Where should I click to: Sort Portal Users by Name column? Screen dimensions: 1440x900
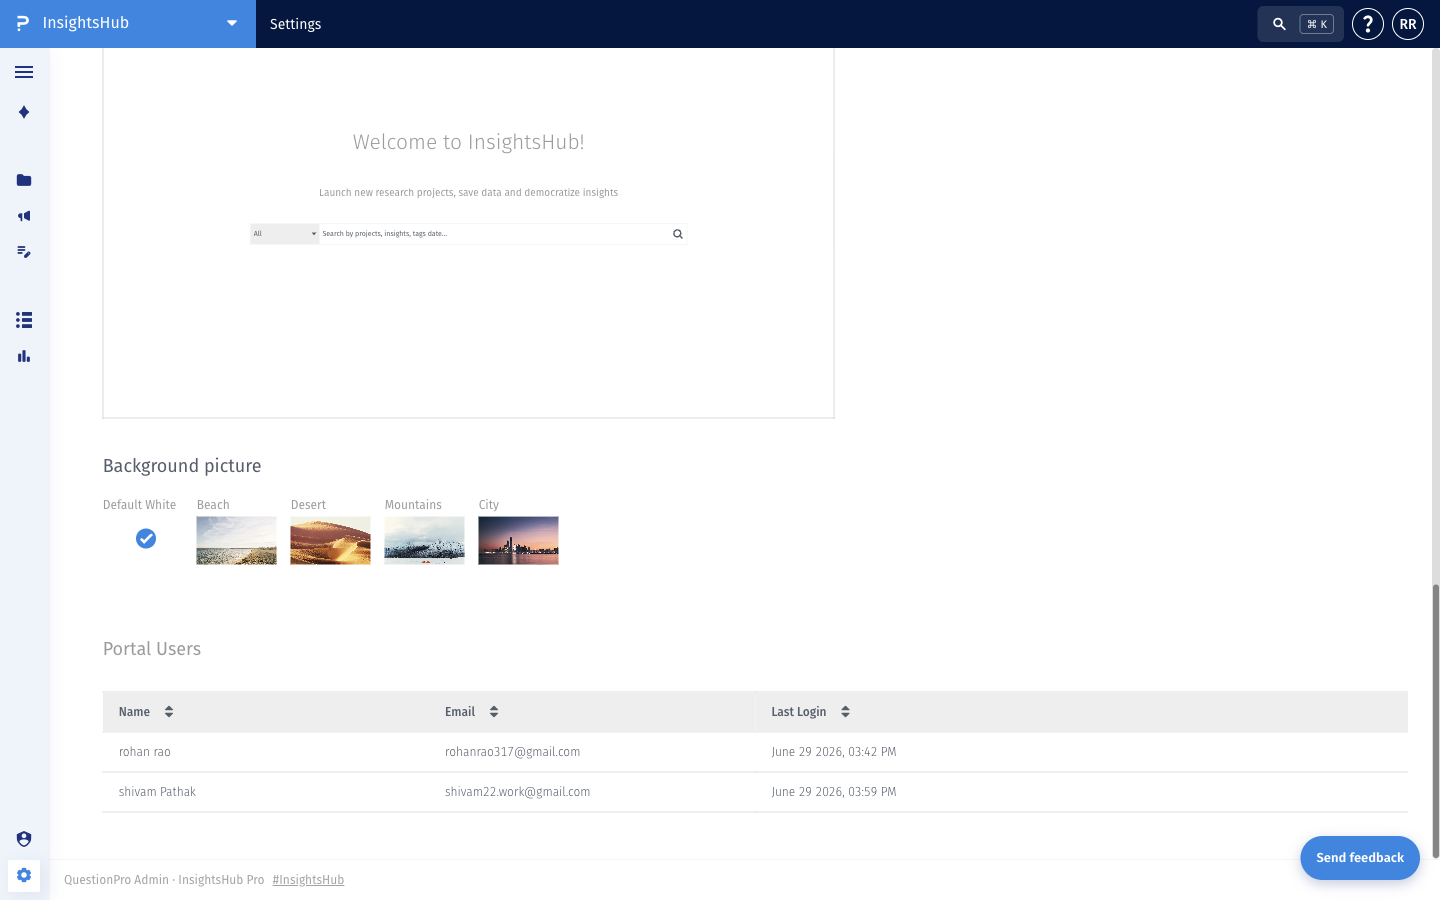(169, 712)
